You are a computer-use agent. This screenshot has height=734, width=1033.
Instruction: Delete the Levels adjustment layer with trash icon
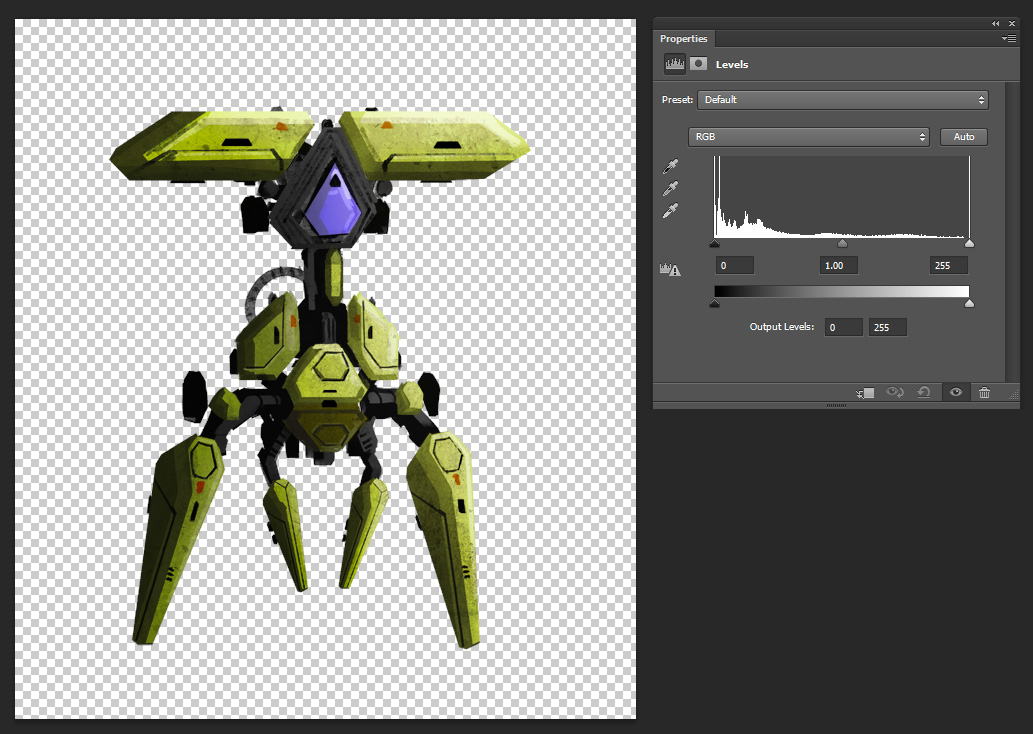point(984,393)
